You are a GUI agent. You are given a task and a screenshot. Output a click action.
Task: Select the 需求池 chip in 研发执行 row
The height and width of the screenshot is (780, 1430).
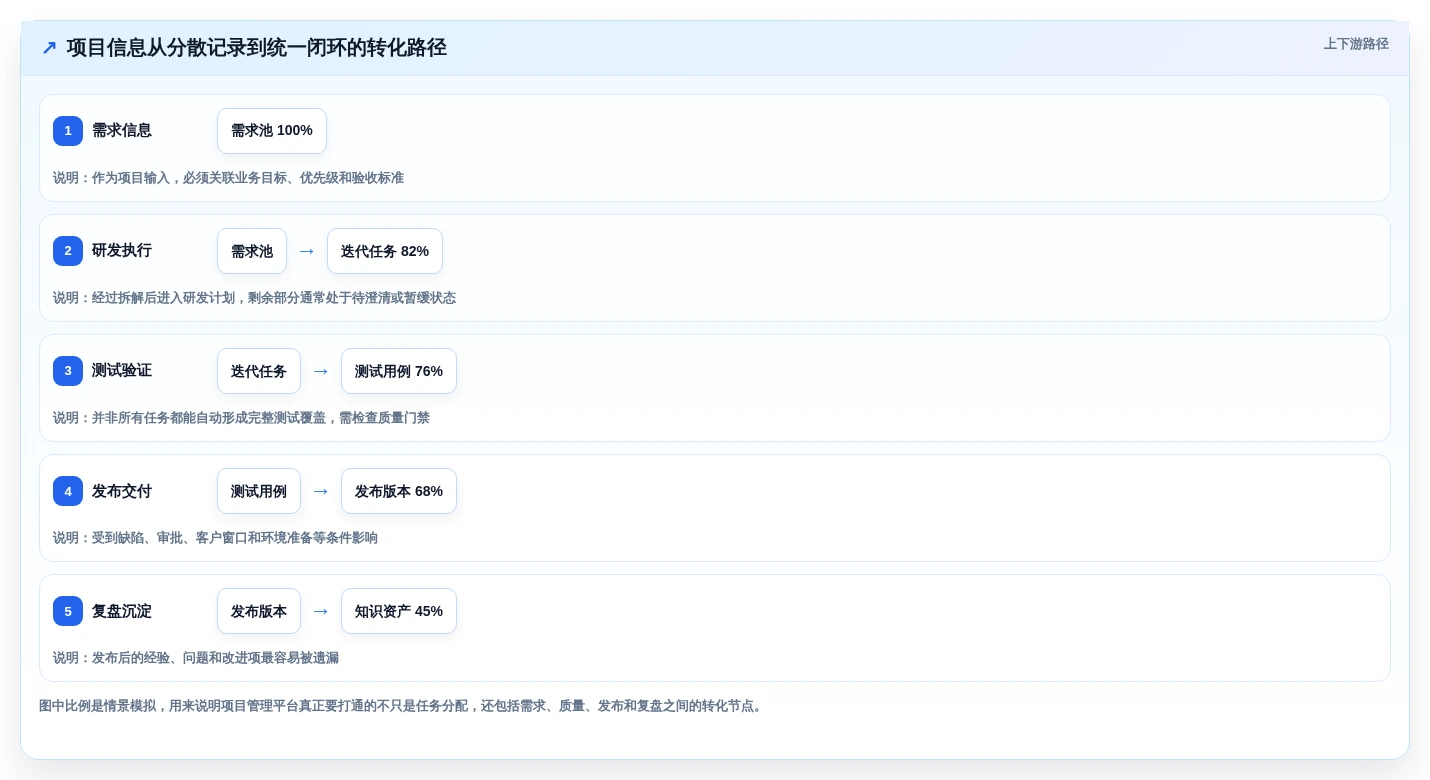coord(252,251)
